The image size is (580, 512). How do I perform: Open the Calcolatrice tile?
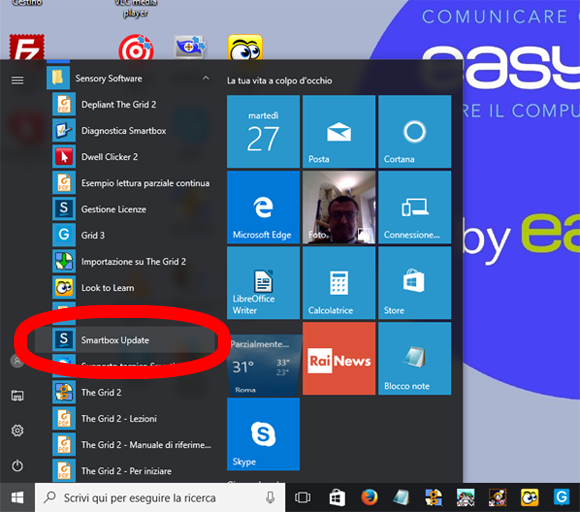click(x=339, y=283)
